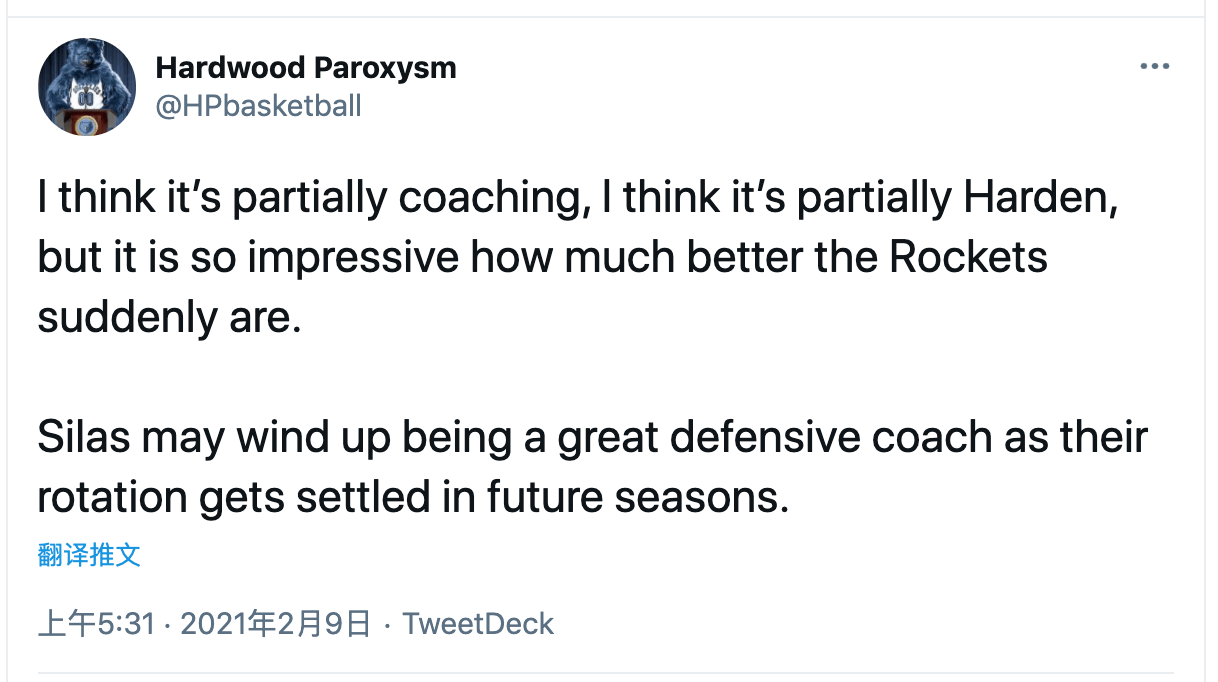
Task: Select the word Harden in the tweet
Action: [1035, 198]
